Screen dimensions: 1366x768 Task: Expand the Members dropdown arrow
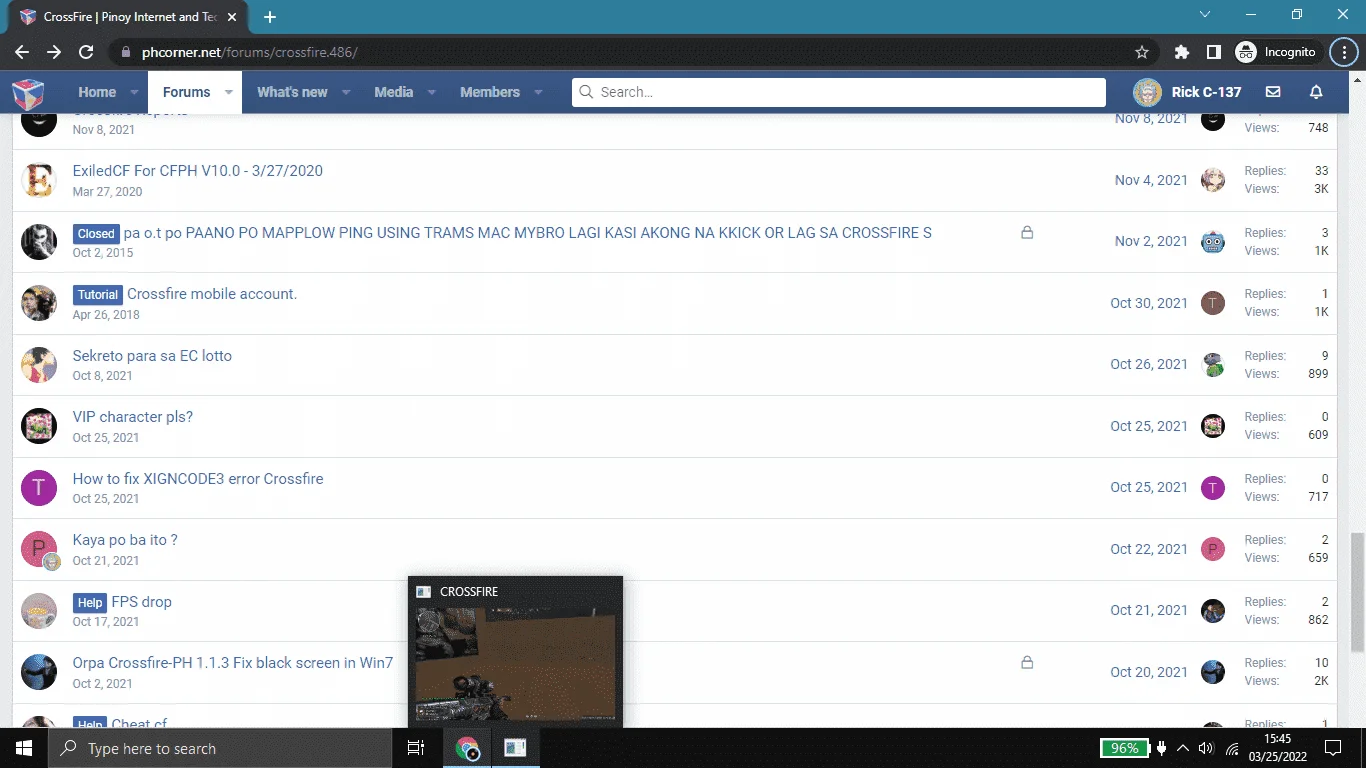pos(538,93)
